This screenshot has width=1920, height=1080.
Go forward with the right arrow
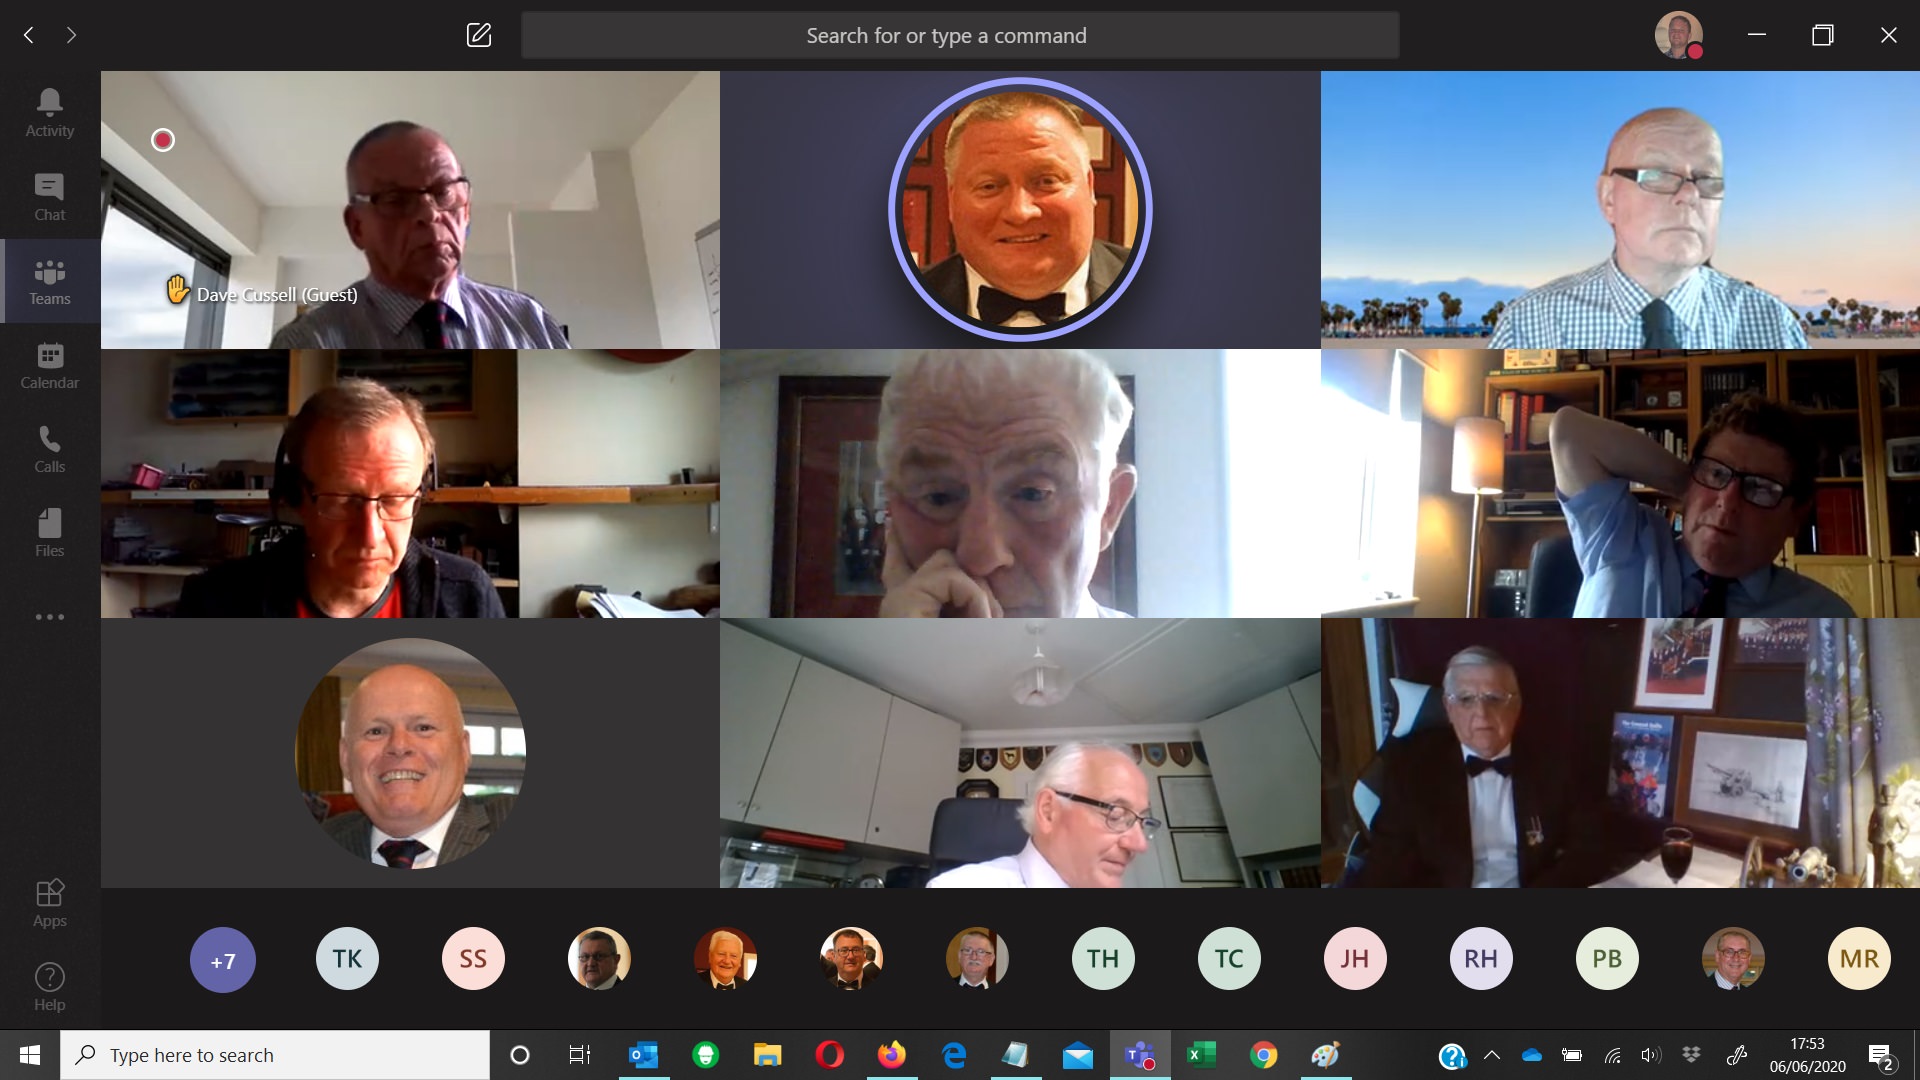(x=71, y=35)
